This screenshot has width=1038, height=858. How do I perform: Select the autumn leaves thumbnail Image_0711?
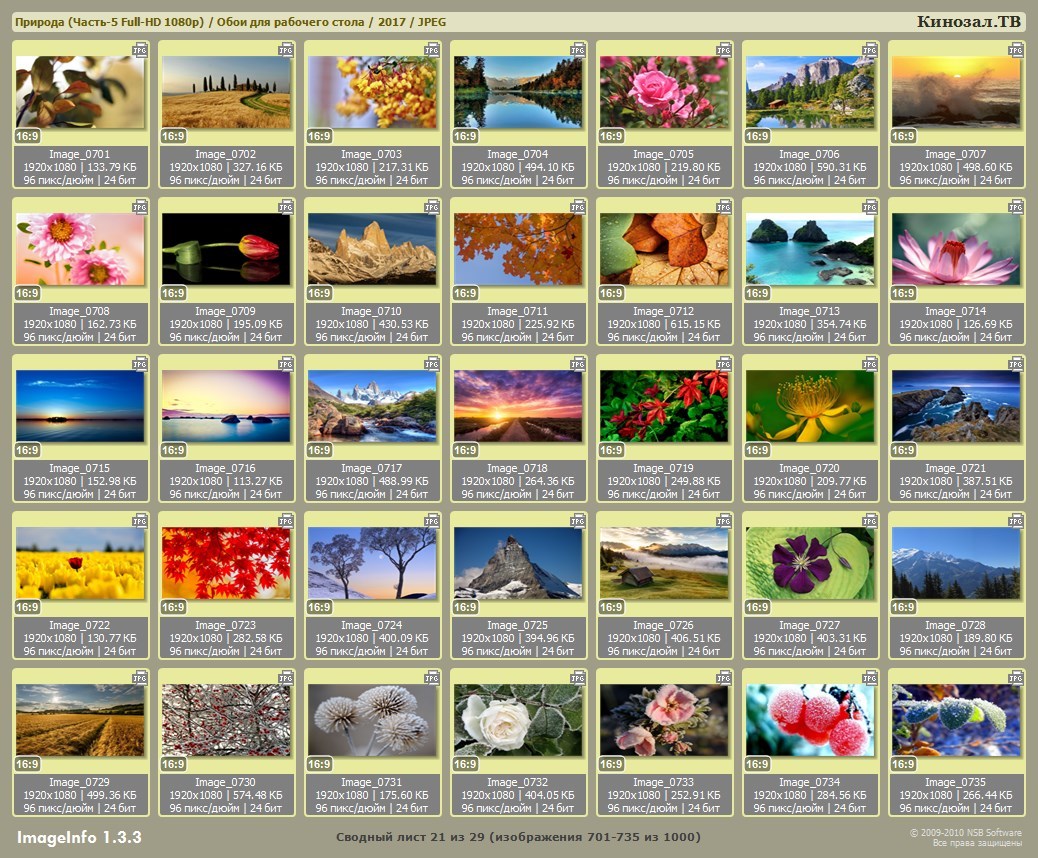(x=518, y=248)
